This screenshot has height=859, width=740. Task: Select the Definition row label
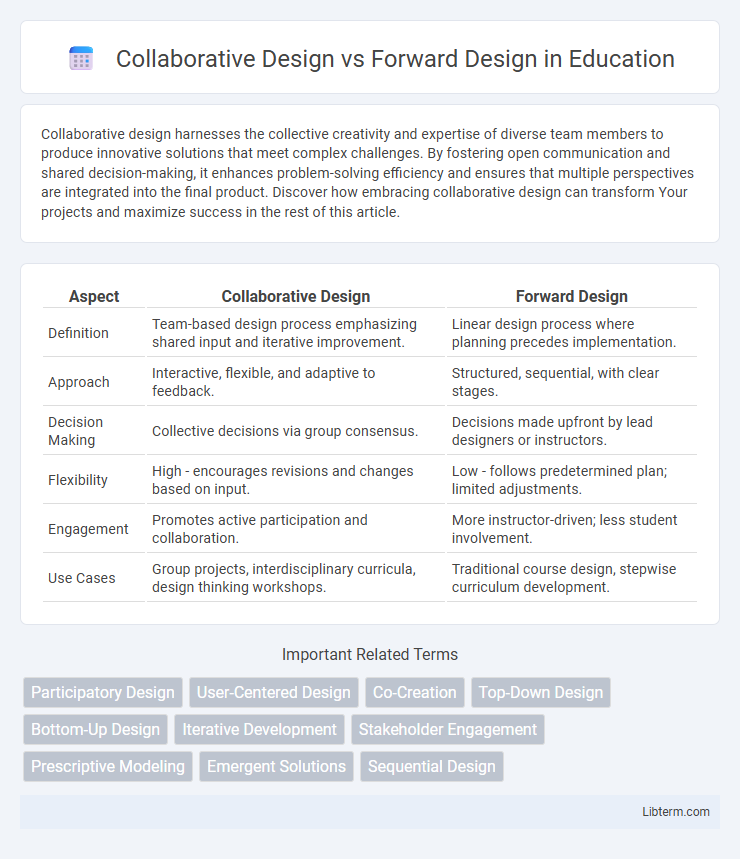point(76,333)
